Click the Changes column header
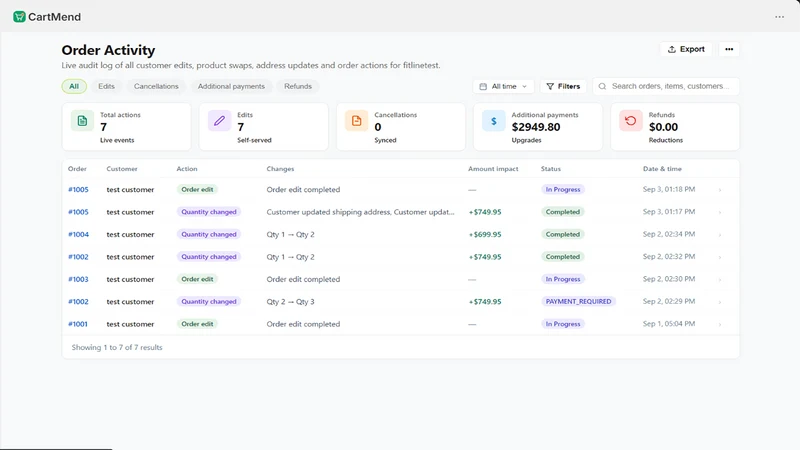The image size is (800, 450). pyautogui.click(x=280, y=169)
